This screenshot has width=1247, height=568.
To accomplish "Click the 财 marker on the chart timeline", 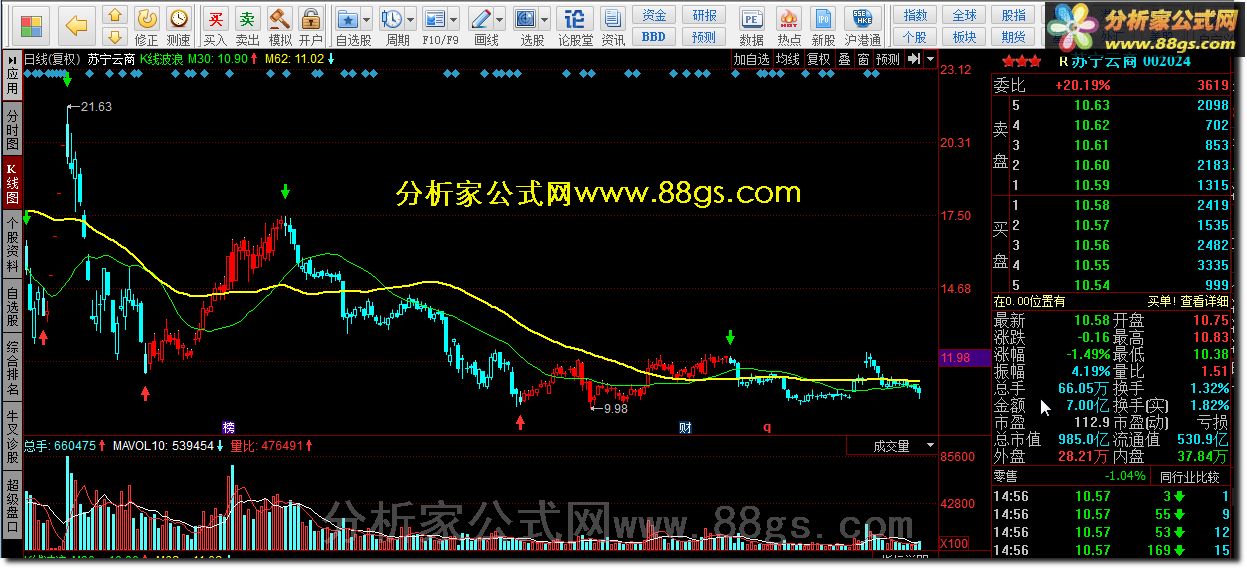I will coord(685,427).
